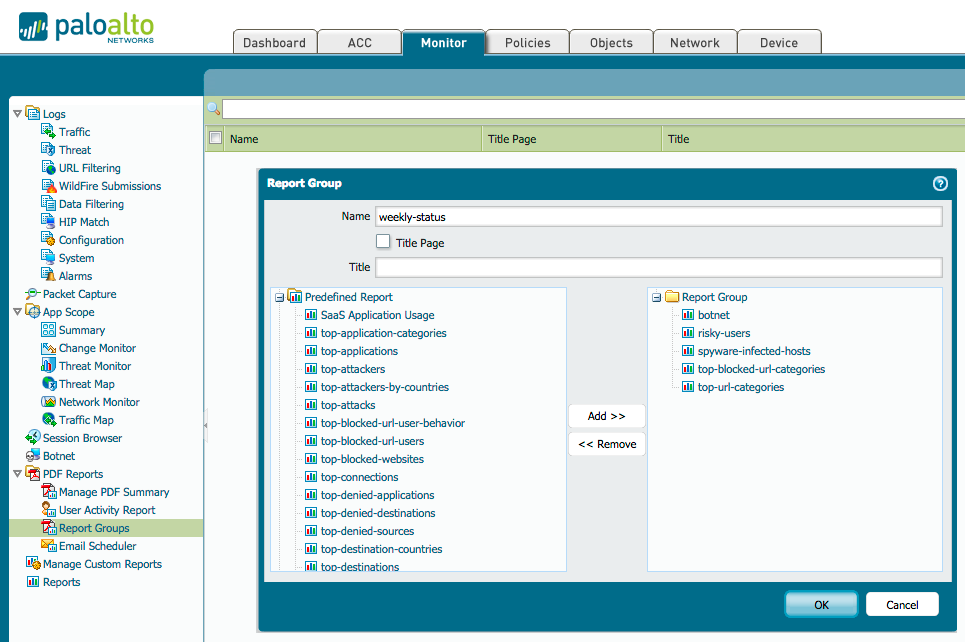
Task: Click the Add >> button
Action: click(606, 416)
